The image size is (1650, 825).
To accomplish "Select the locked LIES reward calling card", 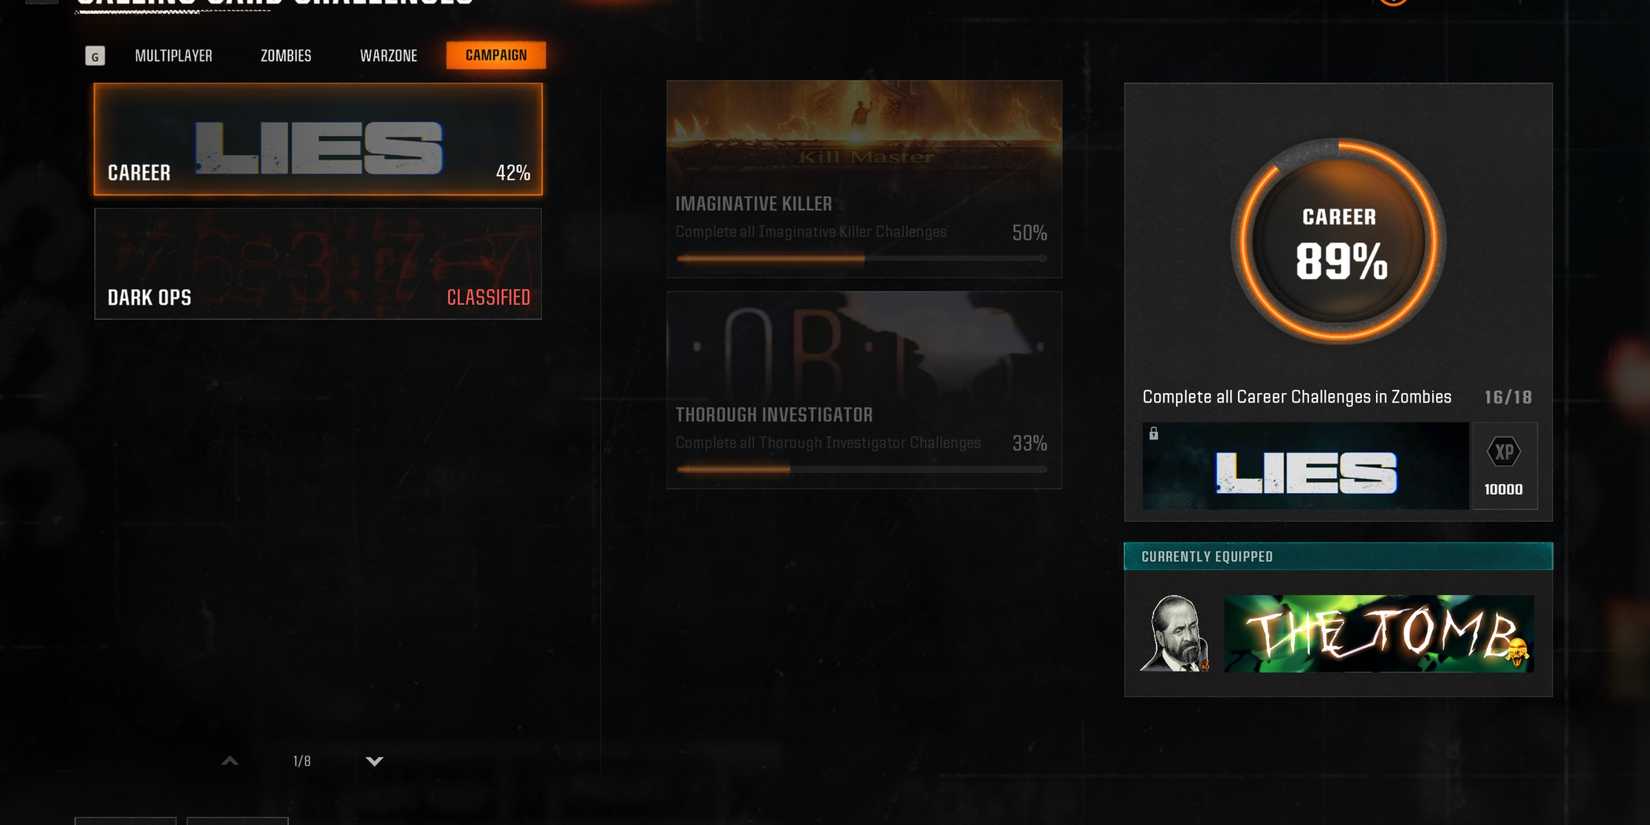I will point(1306,466).
